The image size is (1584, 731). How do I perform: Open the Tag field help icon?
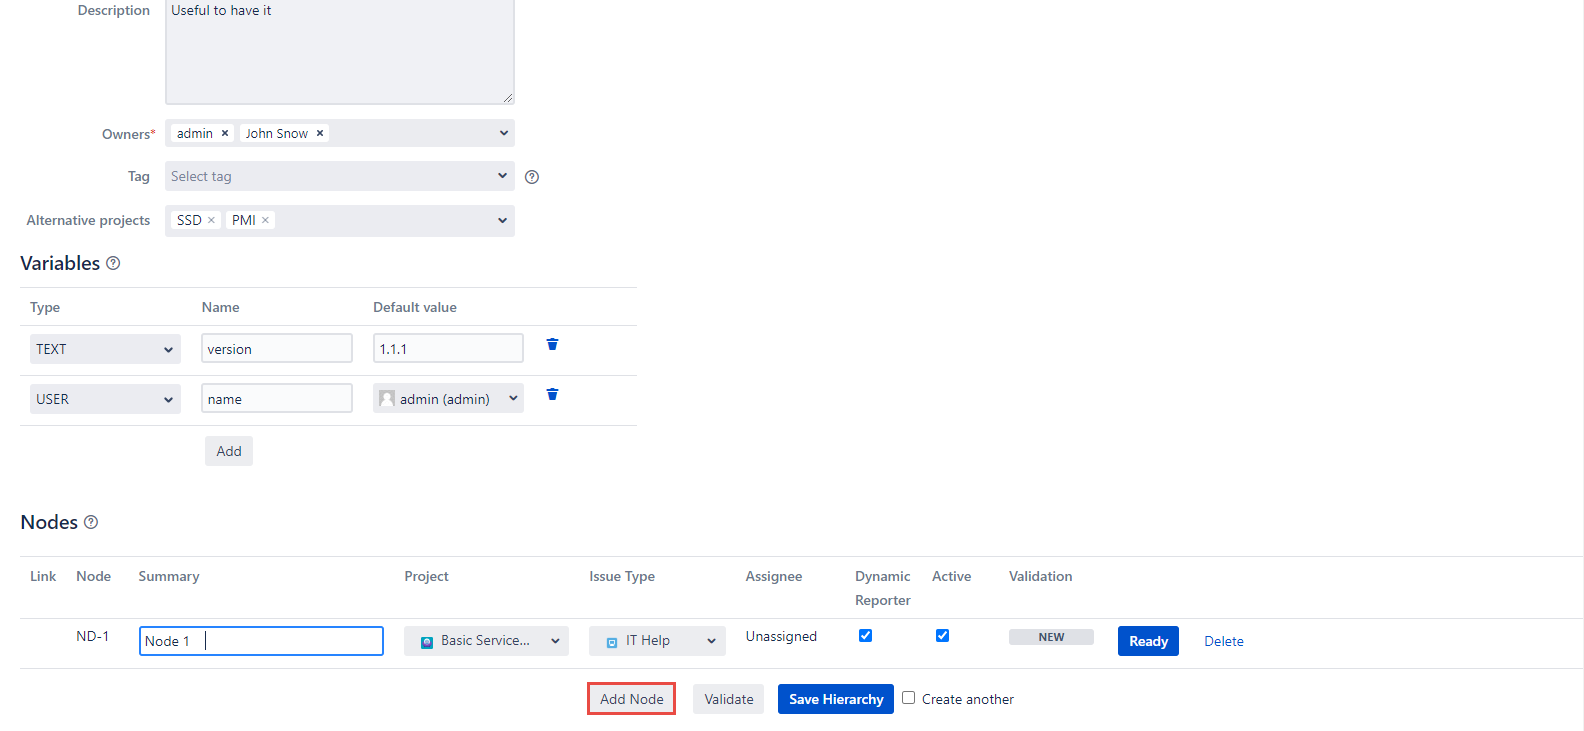(x=532, y=177)
